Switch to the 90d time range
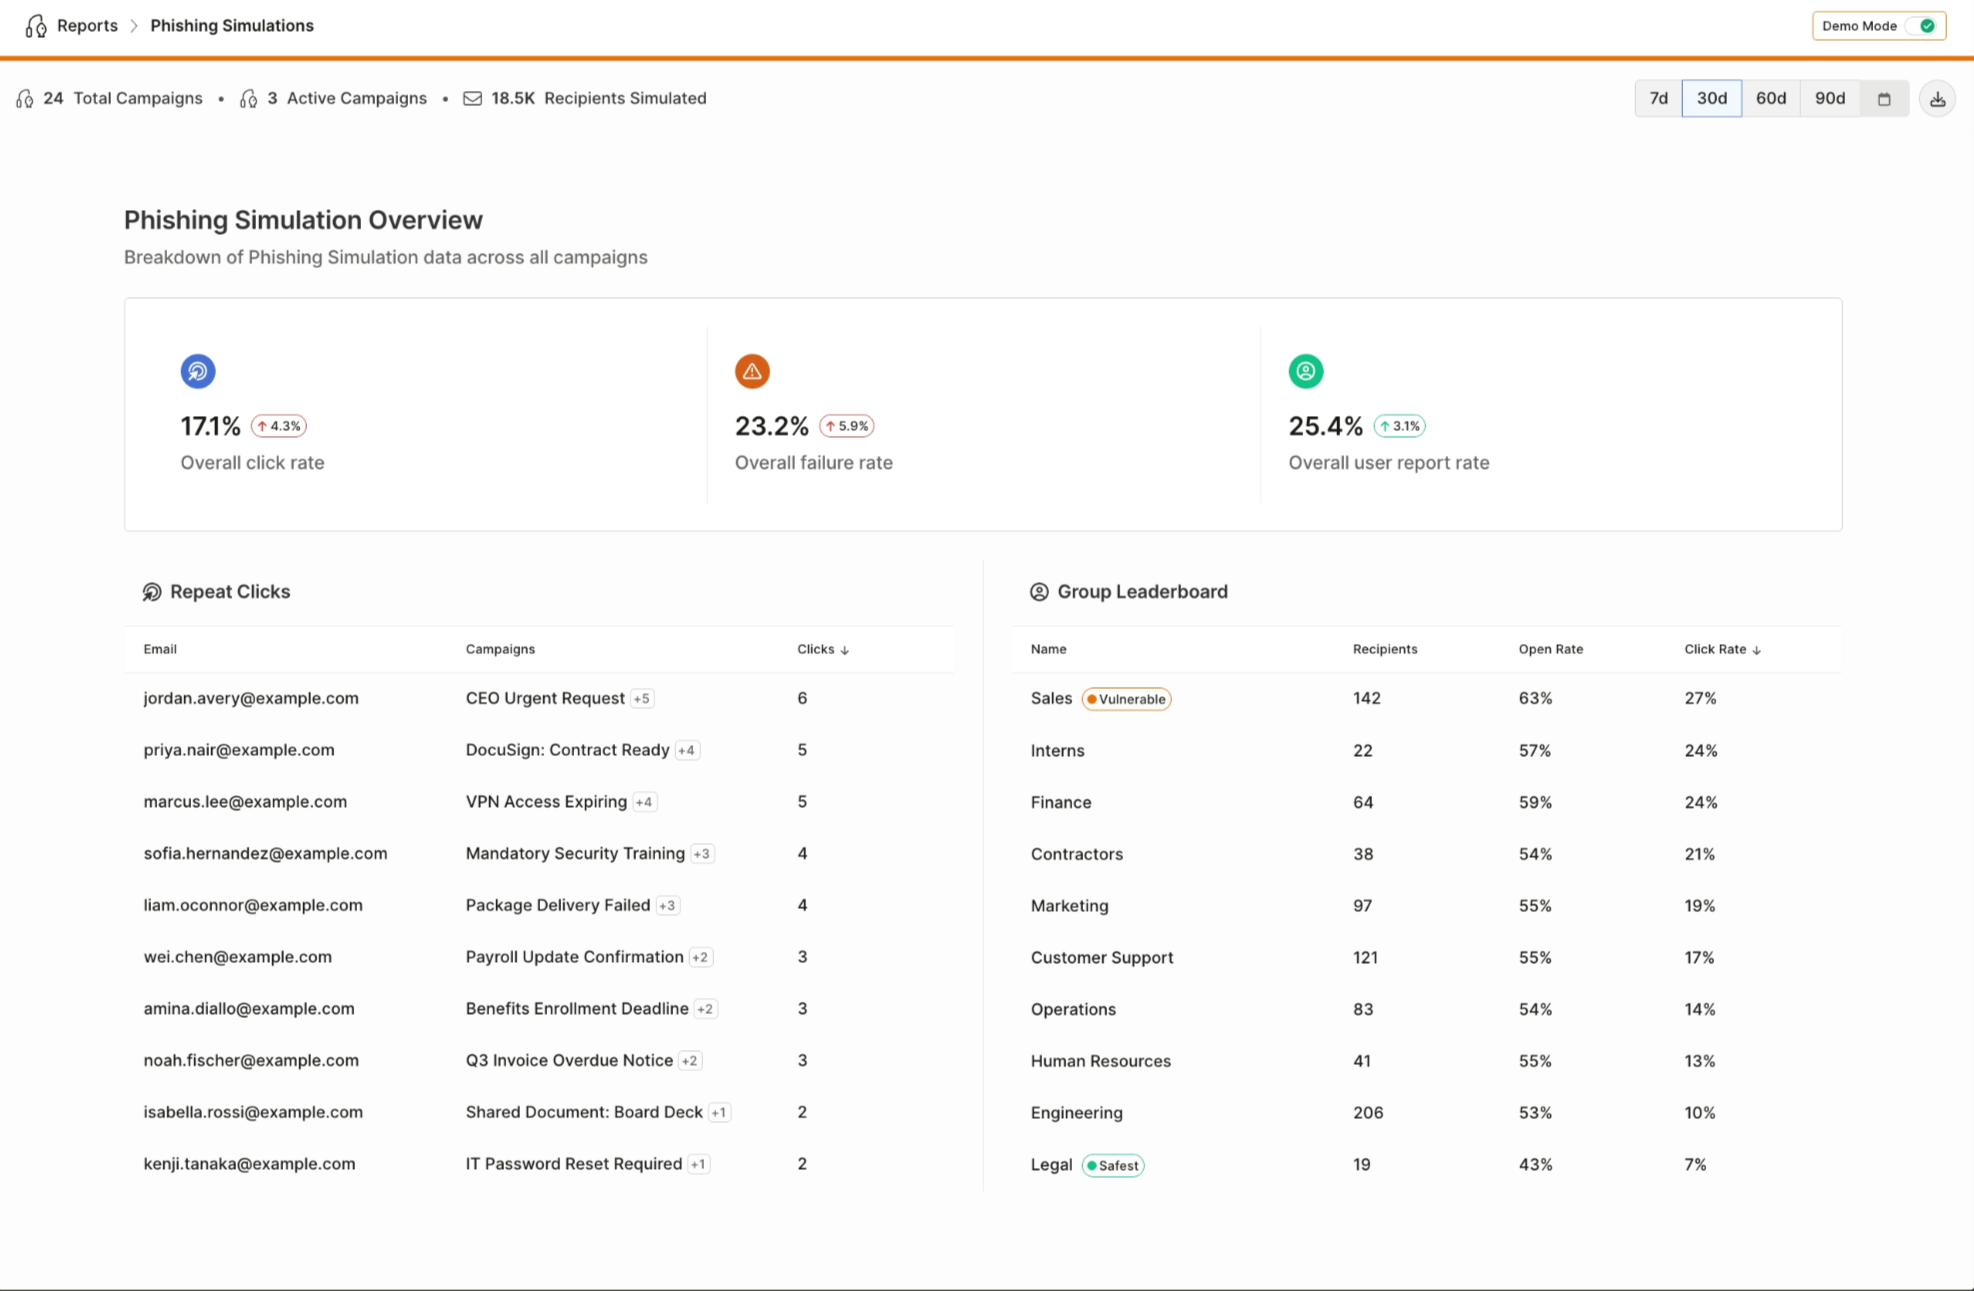The width and height of the screenshot is (1974, 1291). [x=1829, y=98]
